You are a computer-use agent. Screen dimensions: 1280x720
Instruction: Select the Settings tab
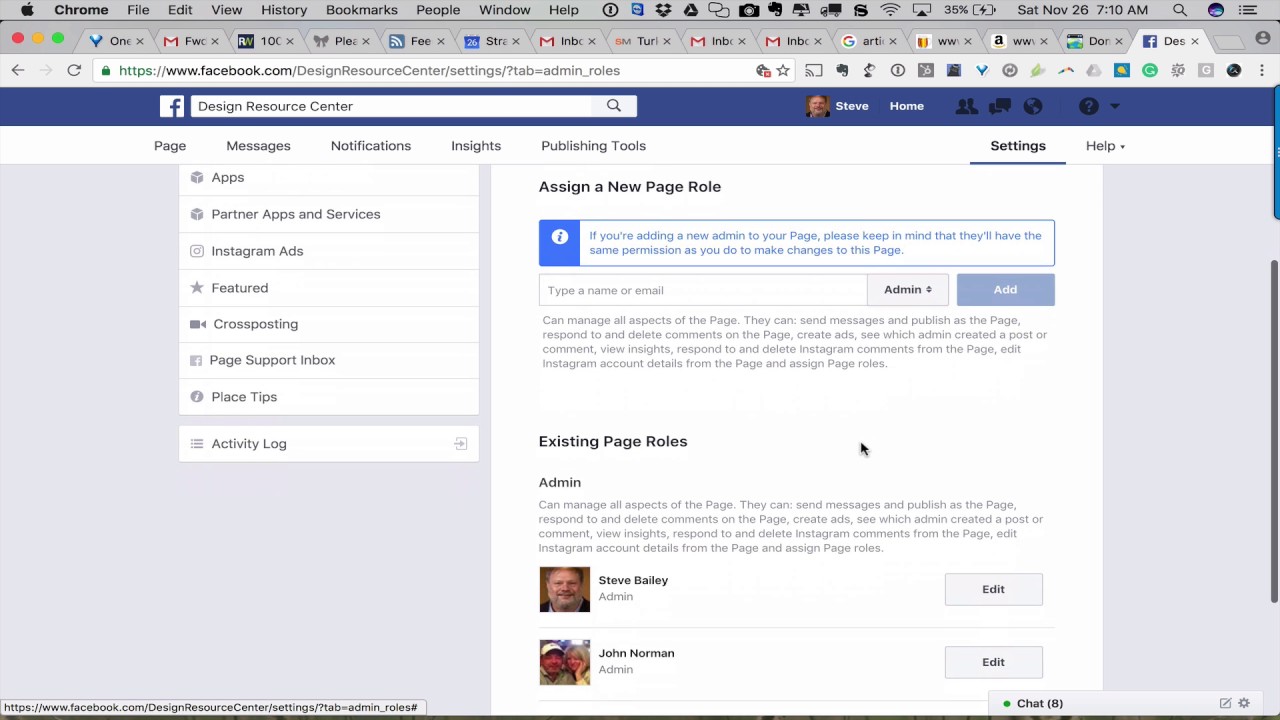tap(1018, 146)
